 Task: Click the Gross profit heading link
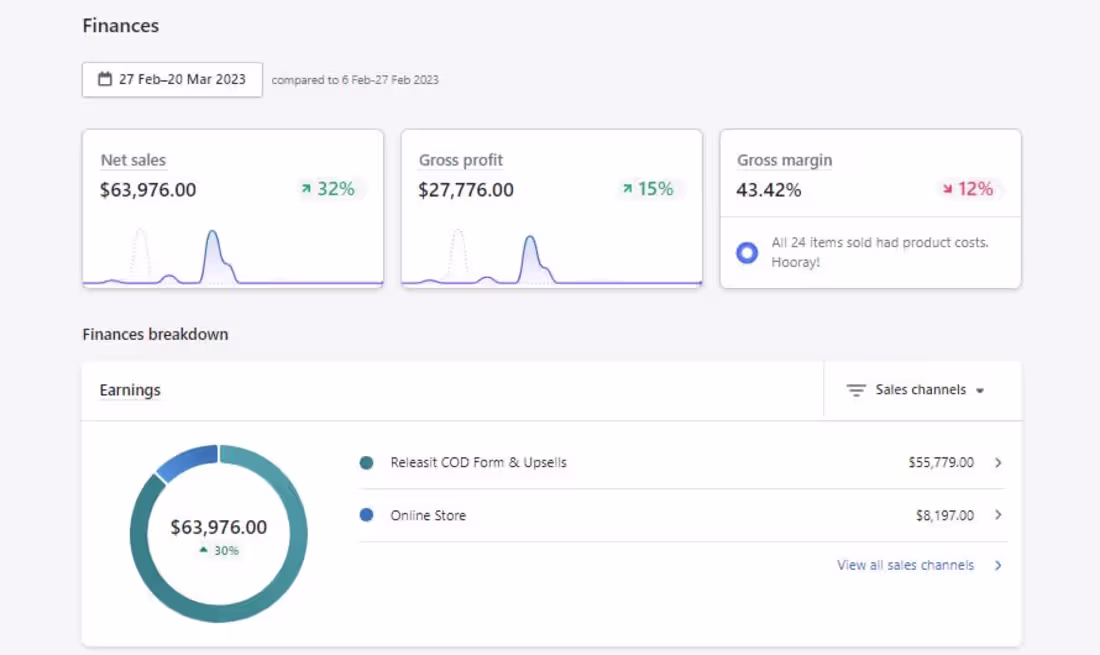pyautogui.click(x=461, y=160)
